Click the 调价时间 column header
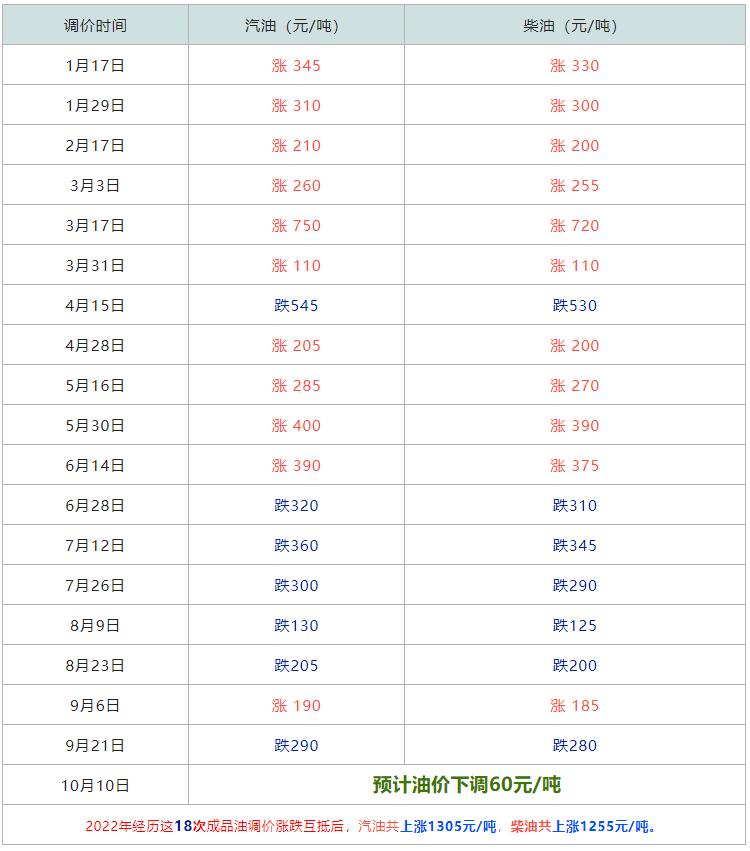The image size is (750, 851). (x=95, y=26)
